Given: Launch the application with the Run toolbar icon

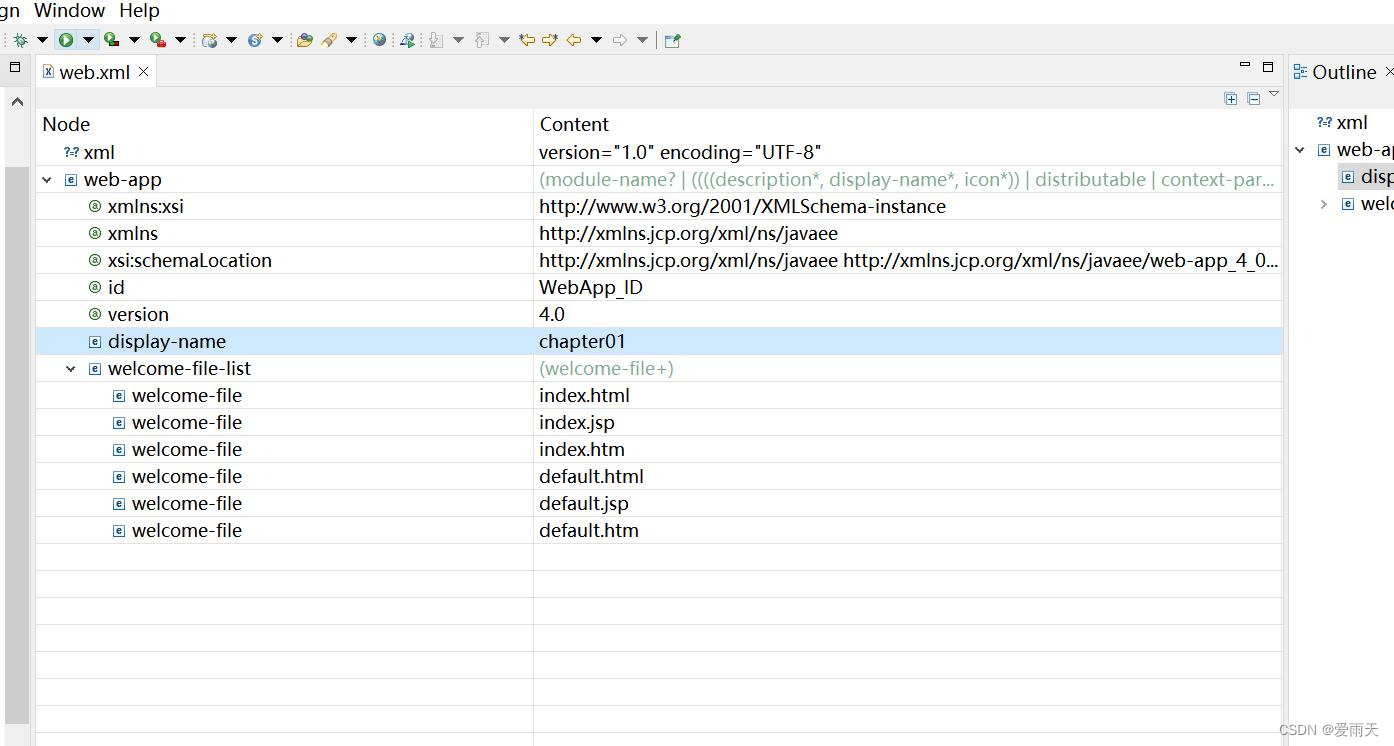Looking at the screenshot, I should [x=64, y=39].
